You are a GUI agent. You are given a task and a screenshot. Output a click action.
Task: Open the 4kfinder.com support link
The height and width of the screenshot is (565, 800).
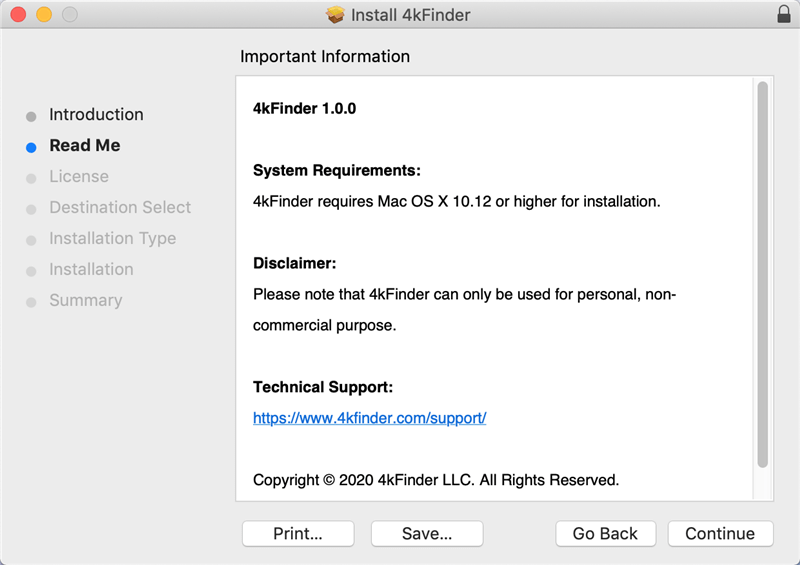[x=369, y=418]
